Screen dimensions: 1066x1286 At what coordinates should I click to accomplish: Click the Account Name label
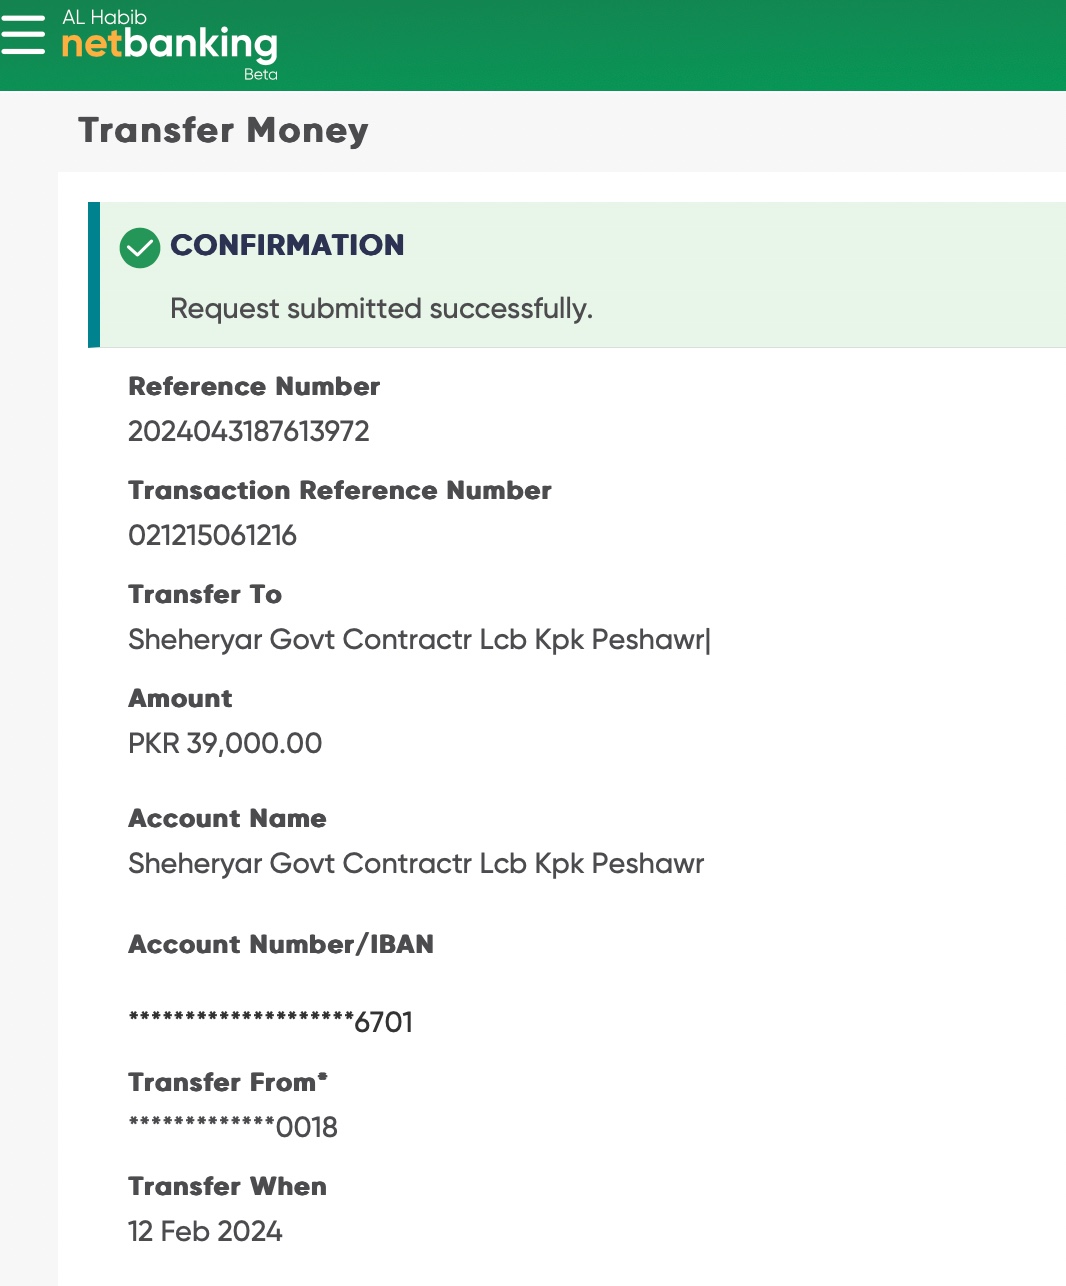pos(227,819)
